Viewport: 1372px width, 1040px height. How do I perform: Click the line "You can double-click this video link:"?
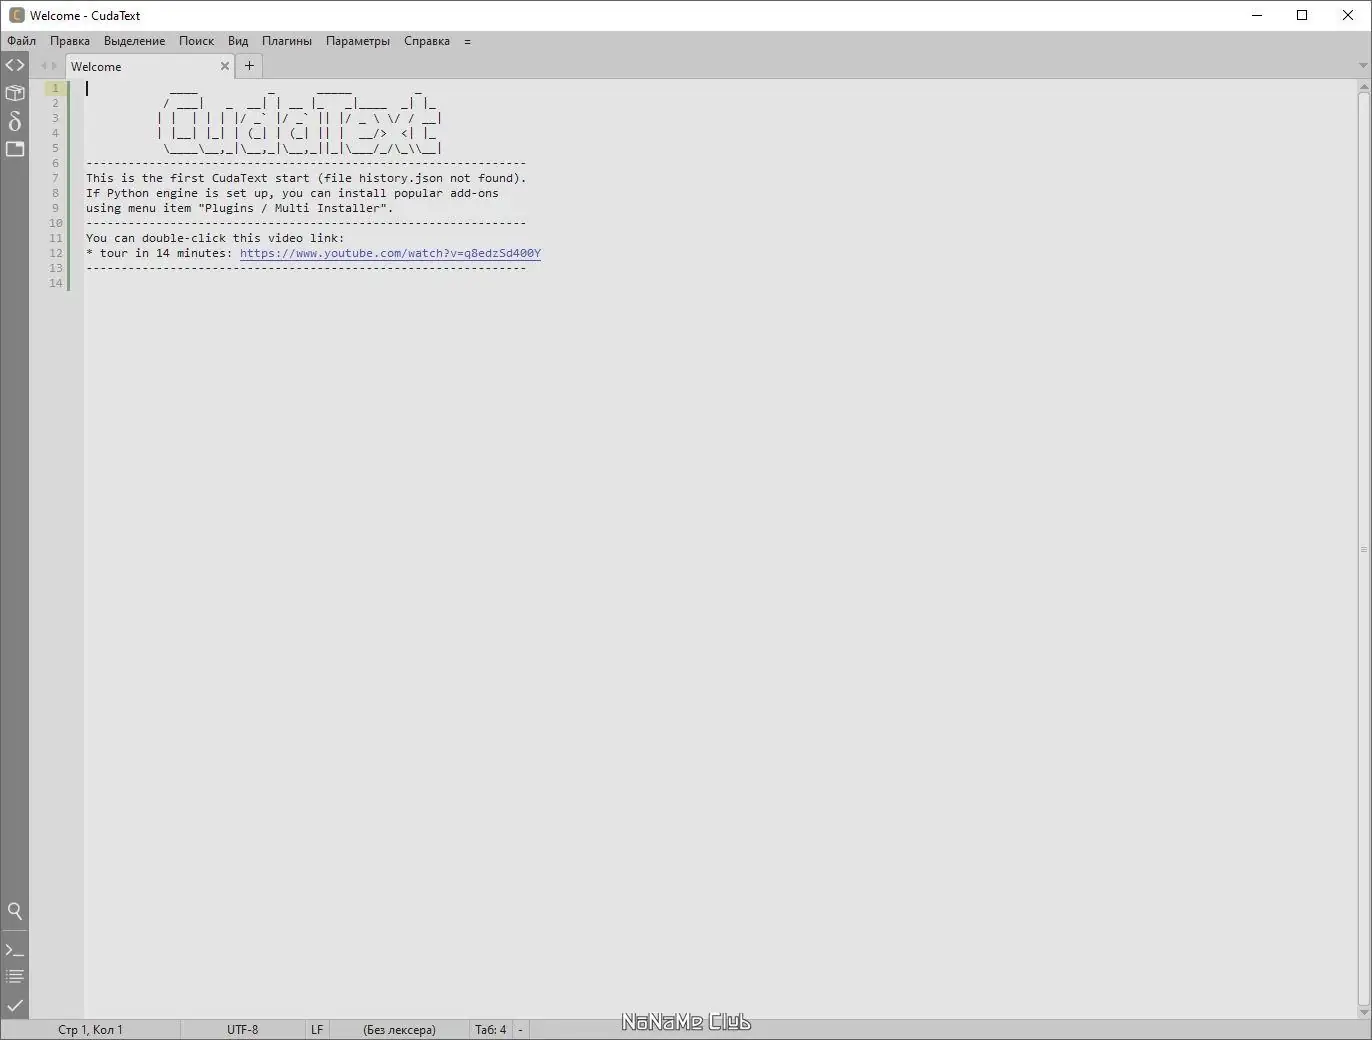click(x=215, y=238)
